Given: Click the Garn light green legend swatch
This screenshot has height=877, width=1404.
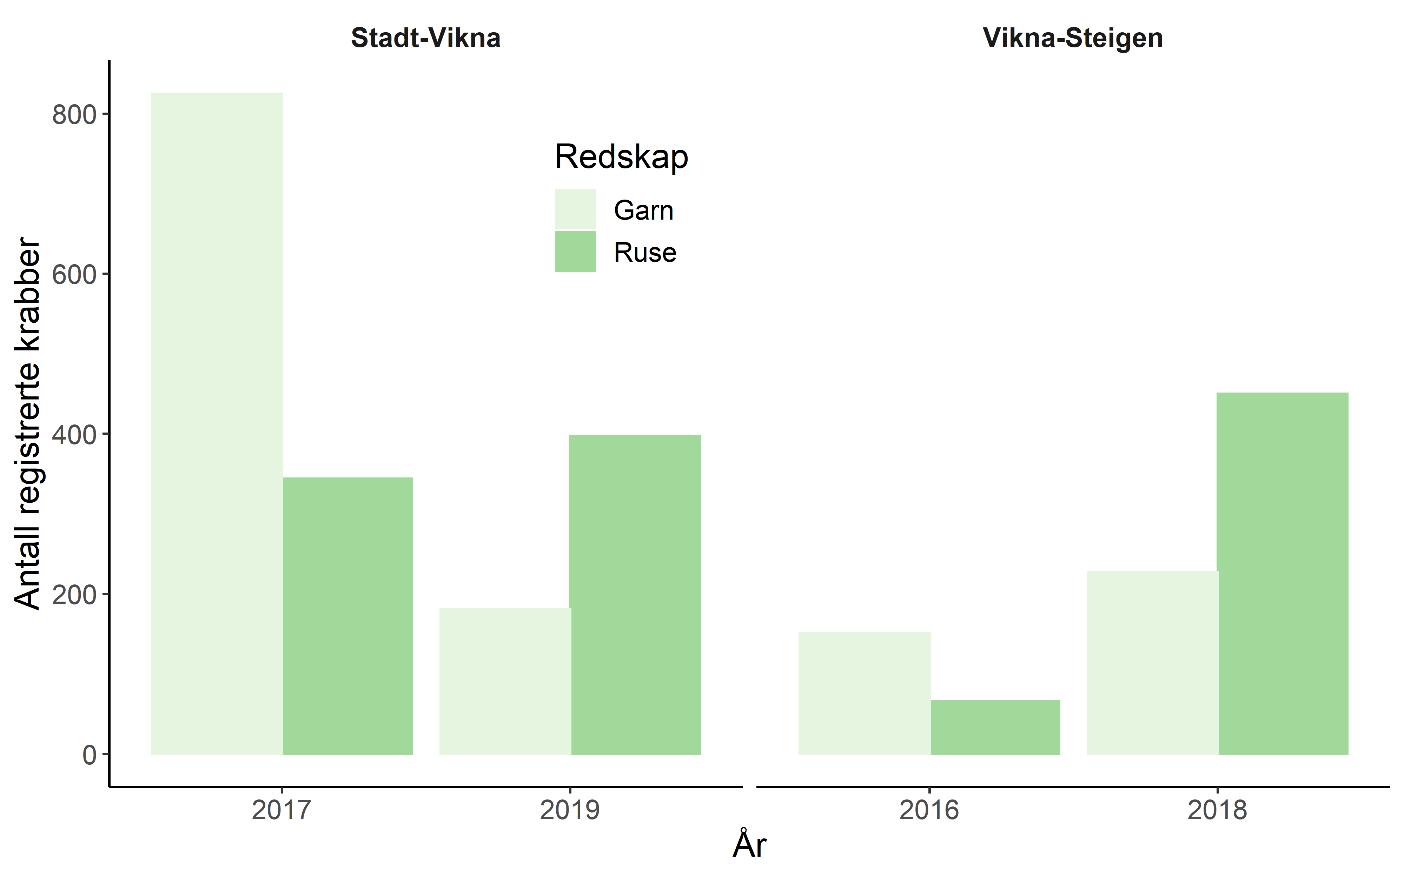Looking at the screenshot, I should tap(575, 210).
